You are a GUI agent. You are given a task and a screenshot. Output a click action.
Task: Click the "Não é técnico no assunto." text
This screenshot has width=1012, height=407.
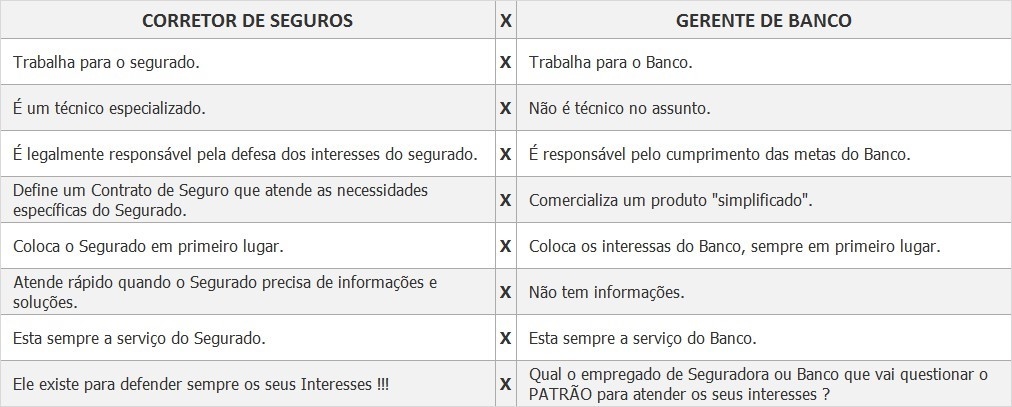pyautogui.click(x=619, y=108)
